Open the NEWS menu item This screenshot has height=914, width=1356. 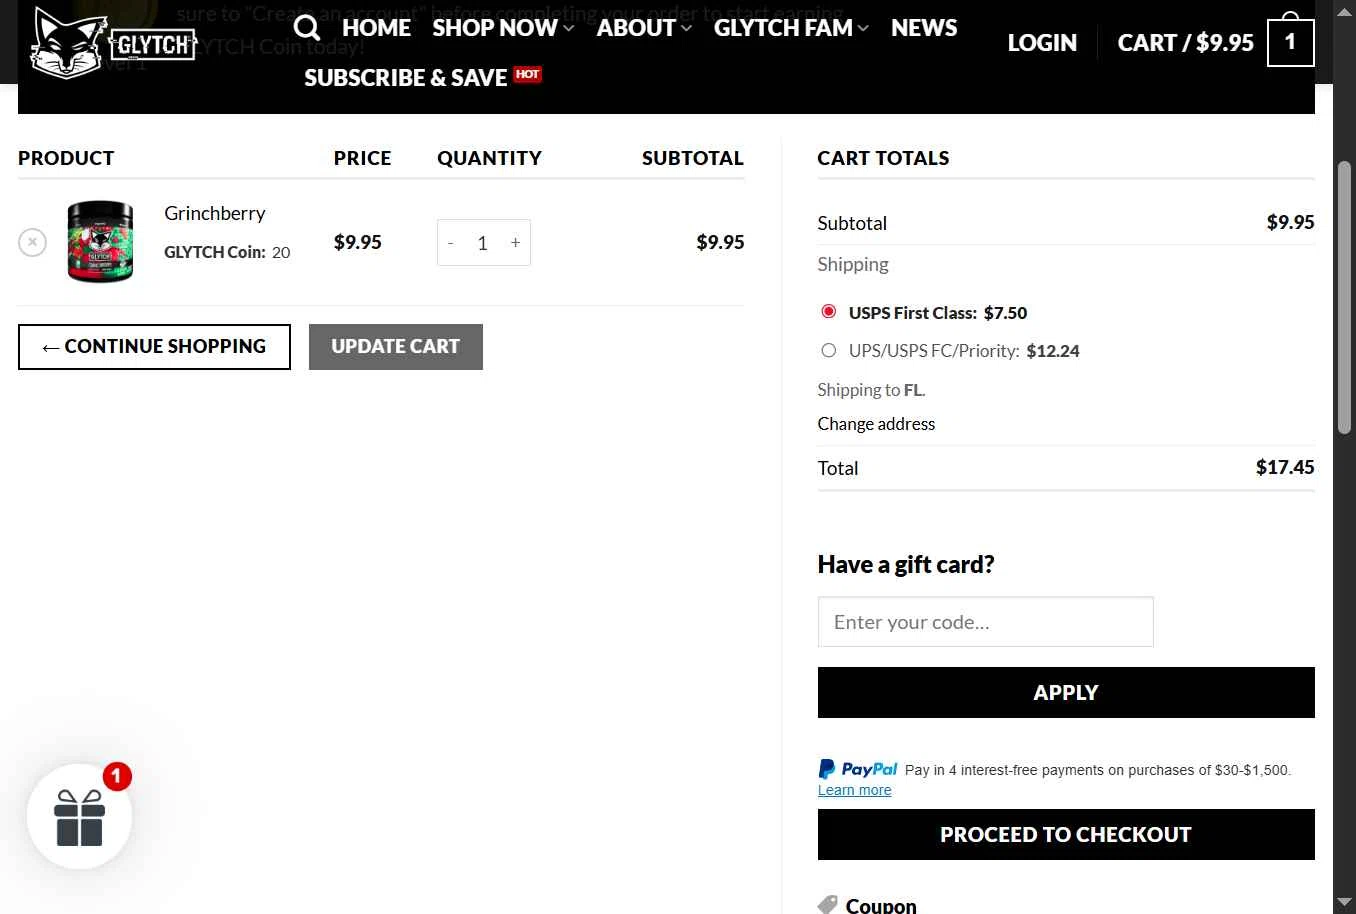click(x=924, y=28)
